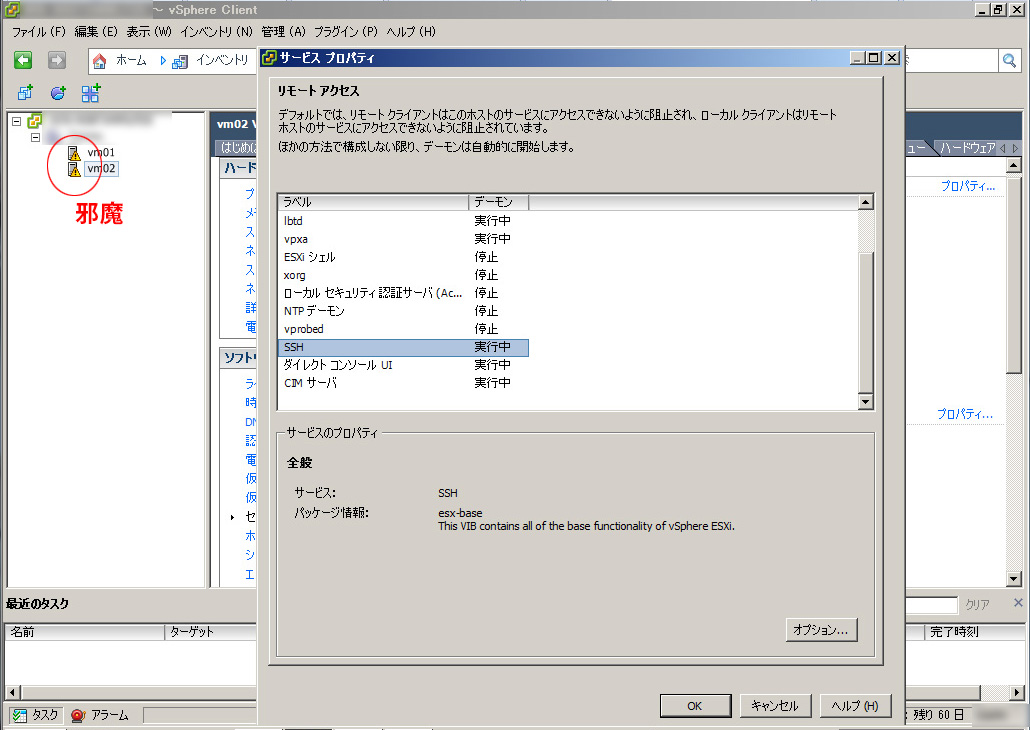The image size is (1030, 730).
Task: Click the stacked boxes with plus toolbar icon
Action: [x=26, y=93]
